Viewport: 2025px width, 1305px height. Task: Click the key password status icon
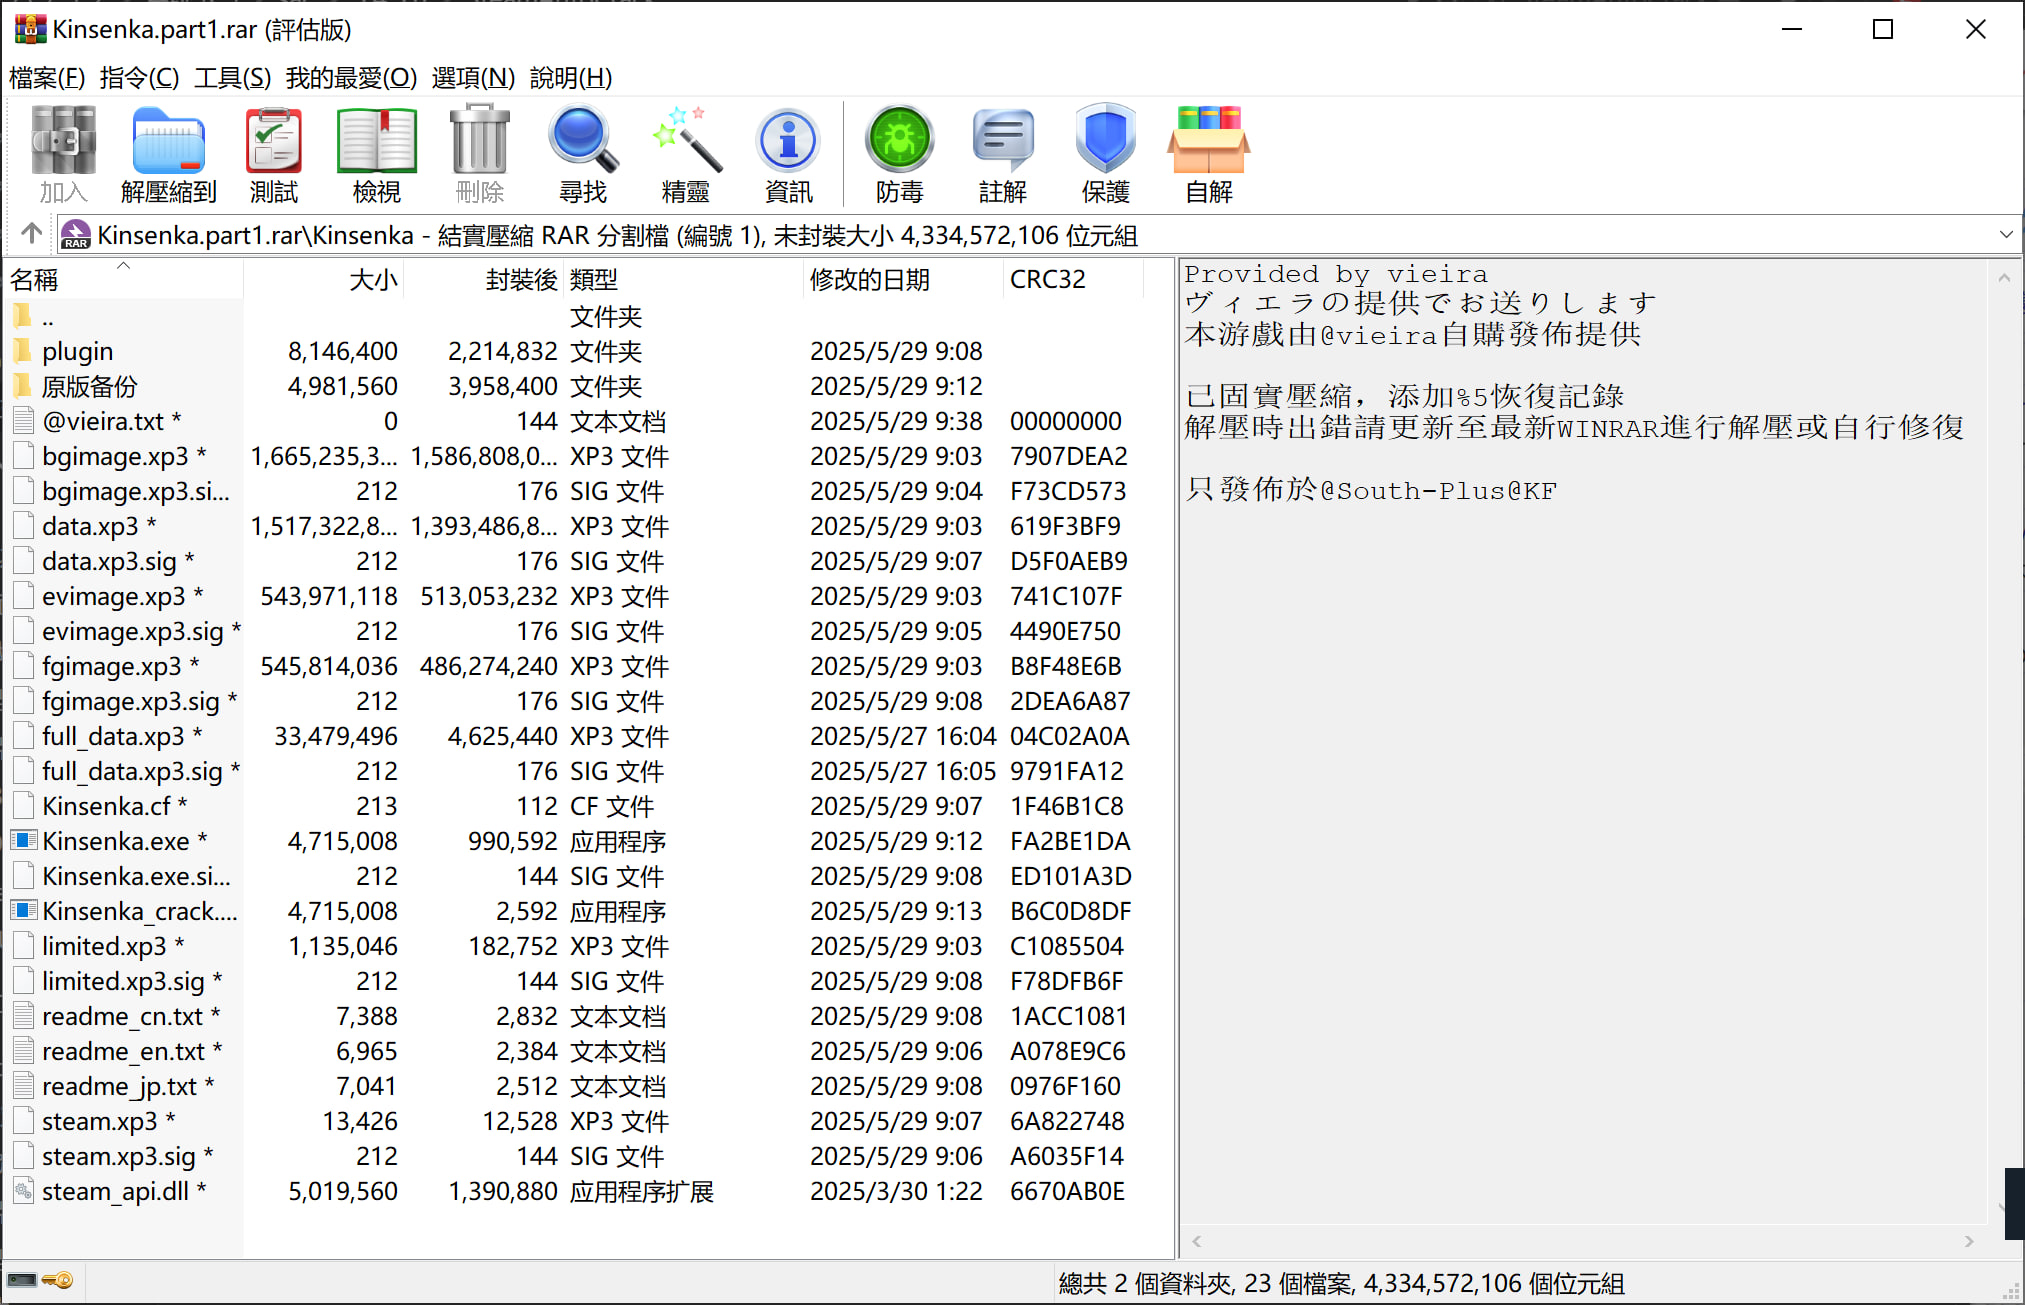(x=59, y=1280)
